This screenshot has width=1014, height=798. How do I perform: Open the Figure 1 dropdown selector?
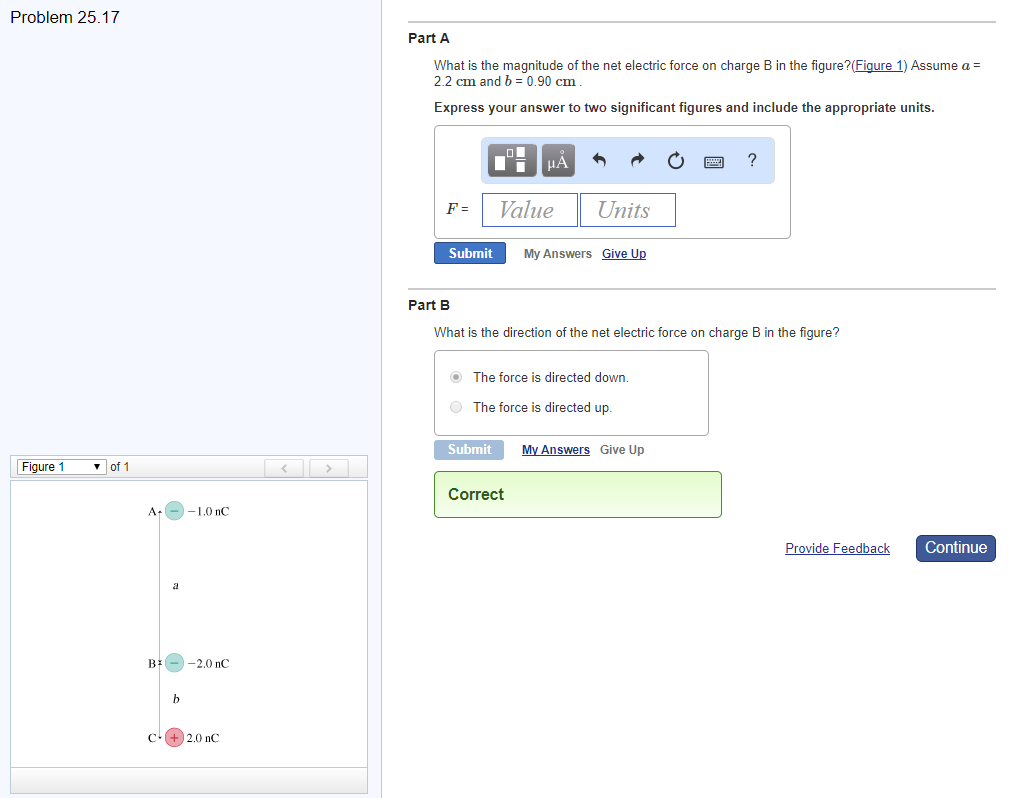(62, 467)
